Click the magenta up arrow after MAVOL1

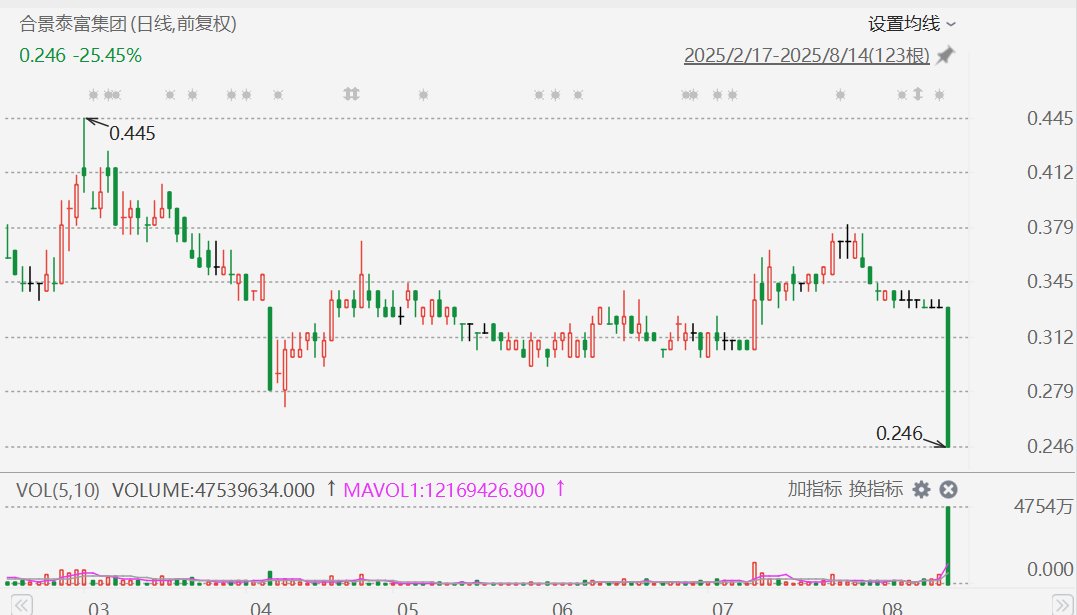(x=560, y=489)
